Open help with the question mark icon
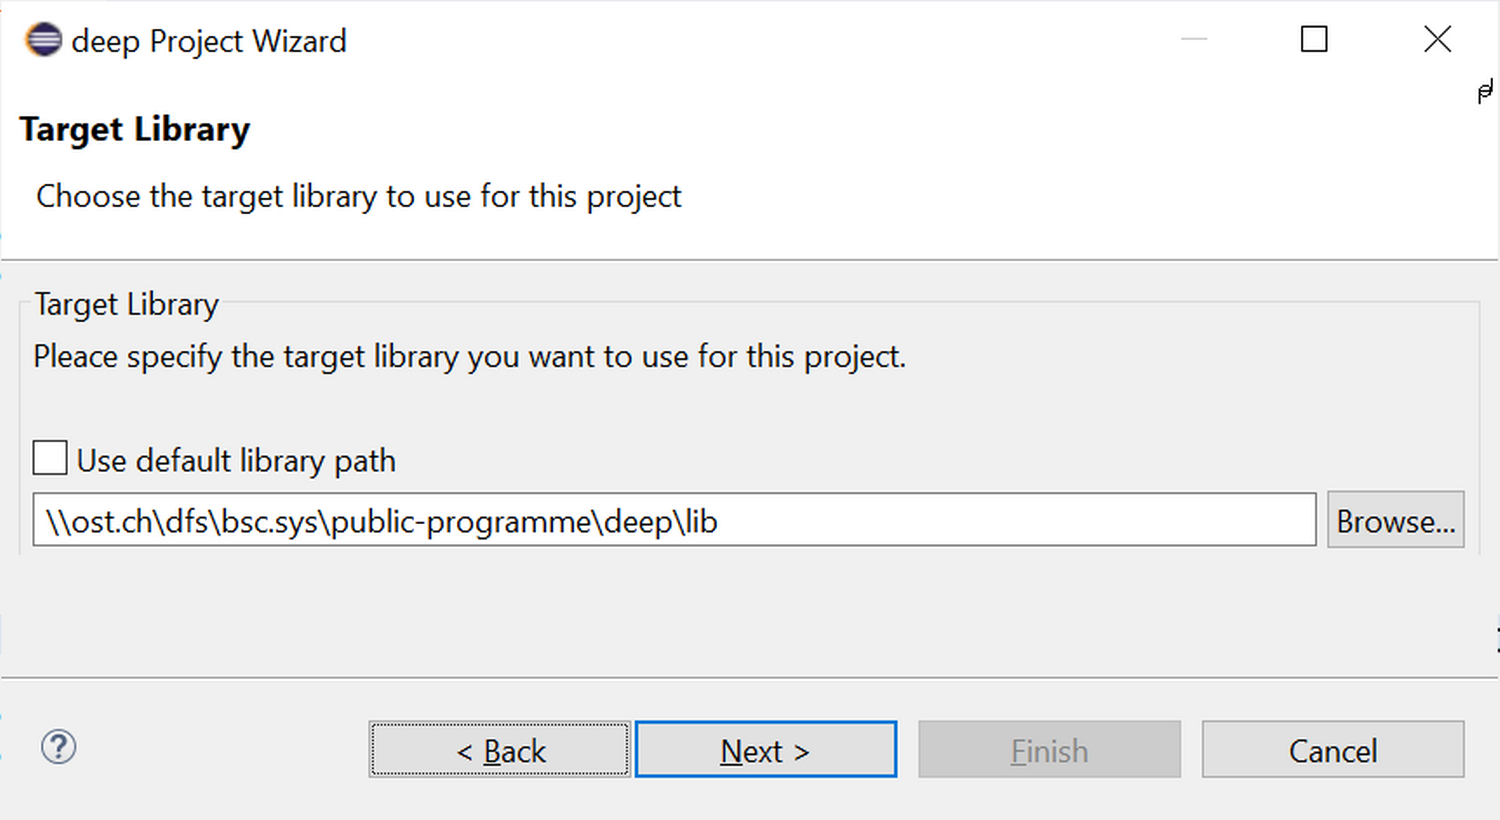The image size is (1500, 820). [x=59, y=747]
